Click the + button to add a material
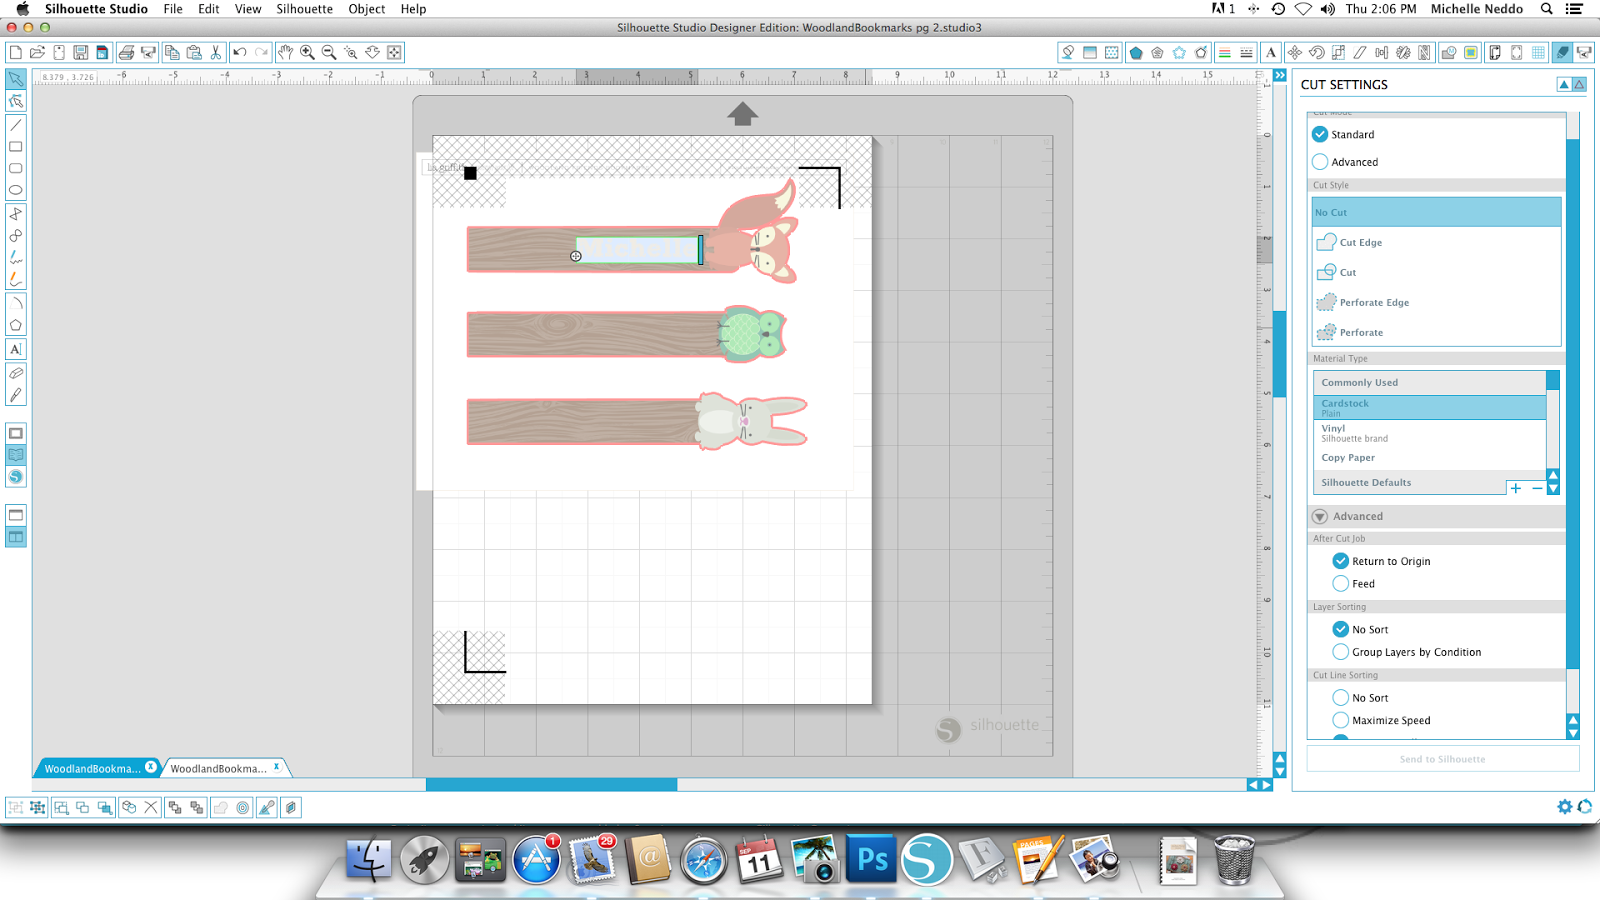1600x900 pixels. pos(1515,488)
